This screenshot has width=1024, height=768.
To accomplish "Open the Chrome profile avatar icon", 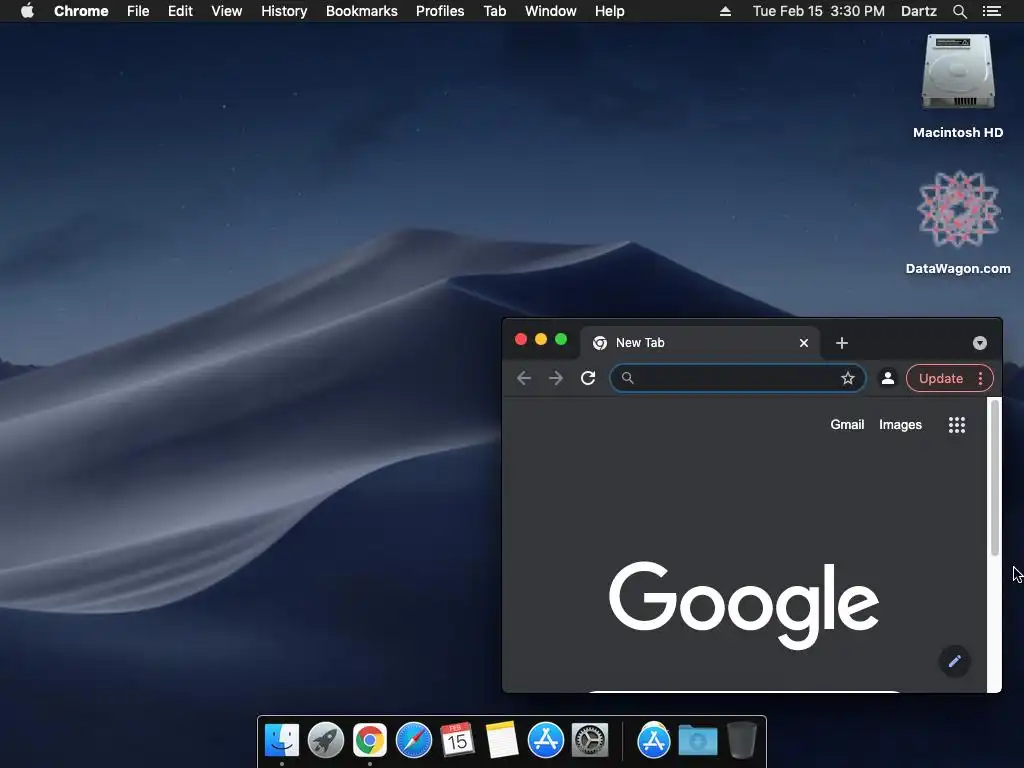I will 888,378.
